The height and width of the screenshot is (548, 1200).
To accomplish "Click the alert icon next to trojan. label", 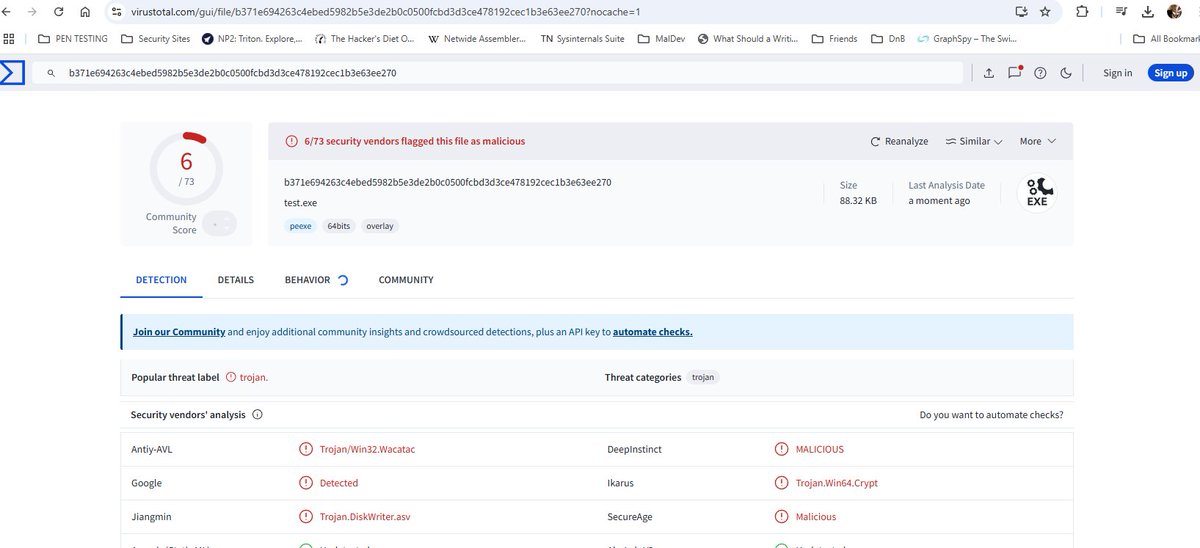I will (231, 377).
